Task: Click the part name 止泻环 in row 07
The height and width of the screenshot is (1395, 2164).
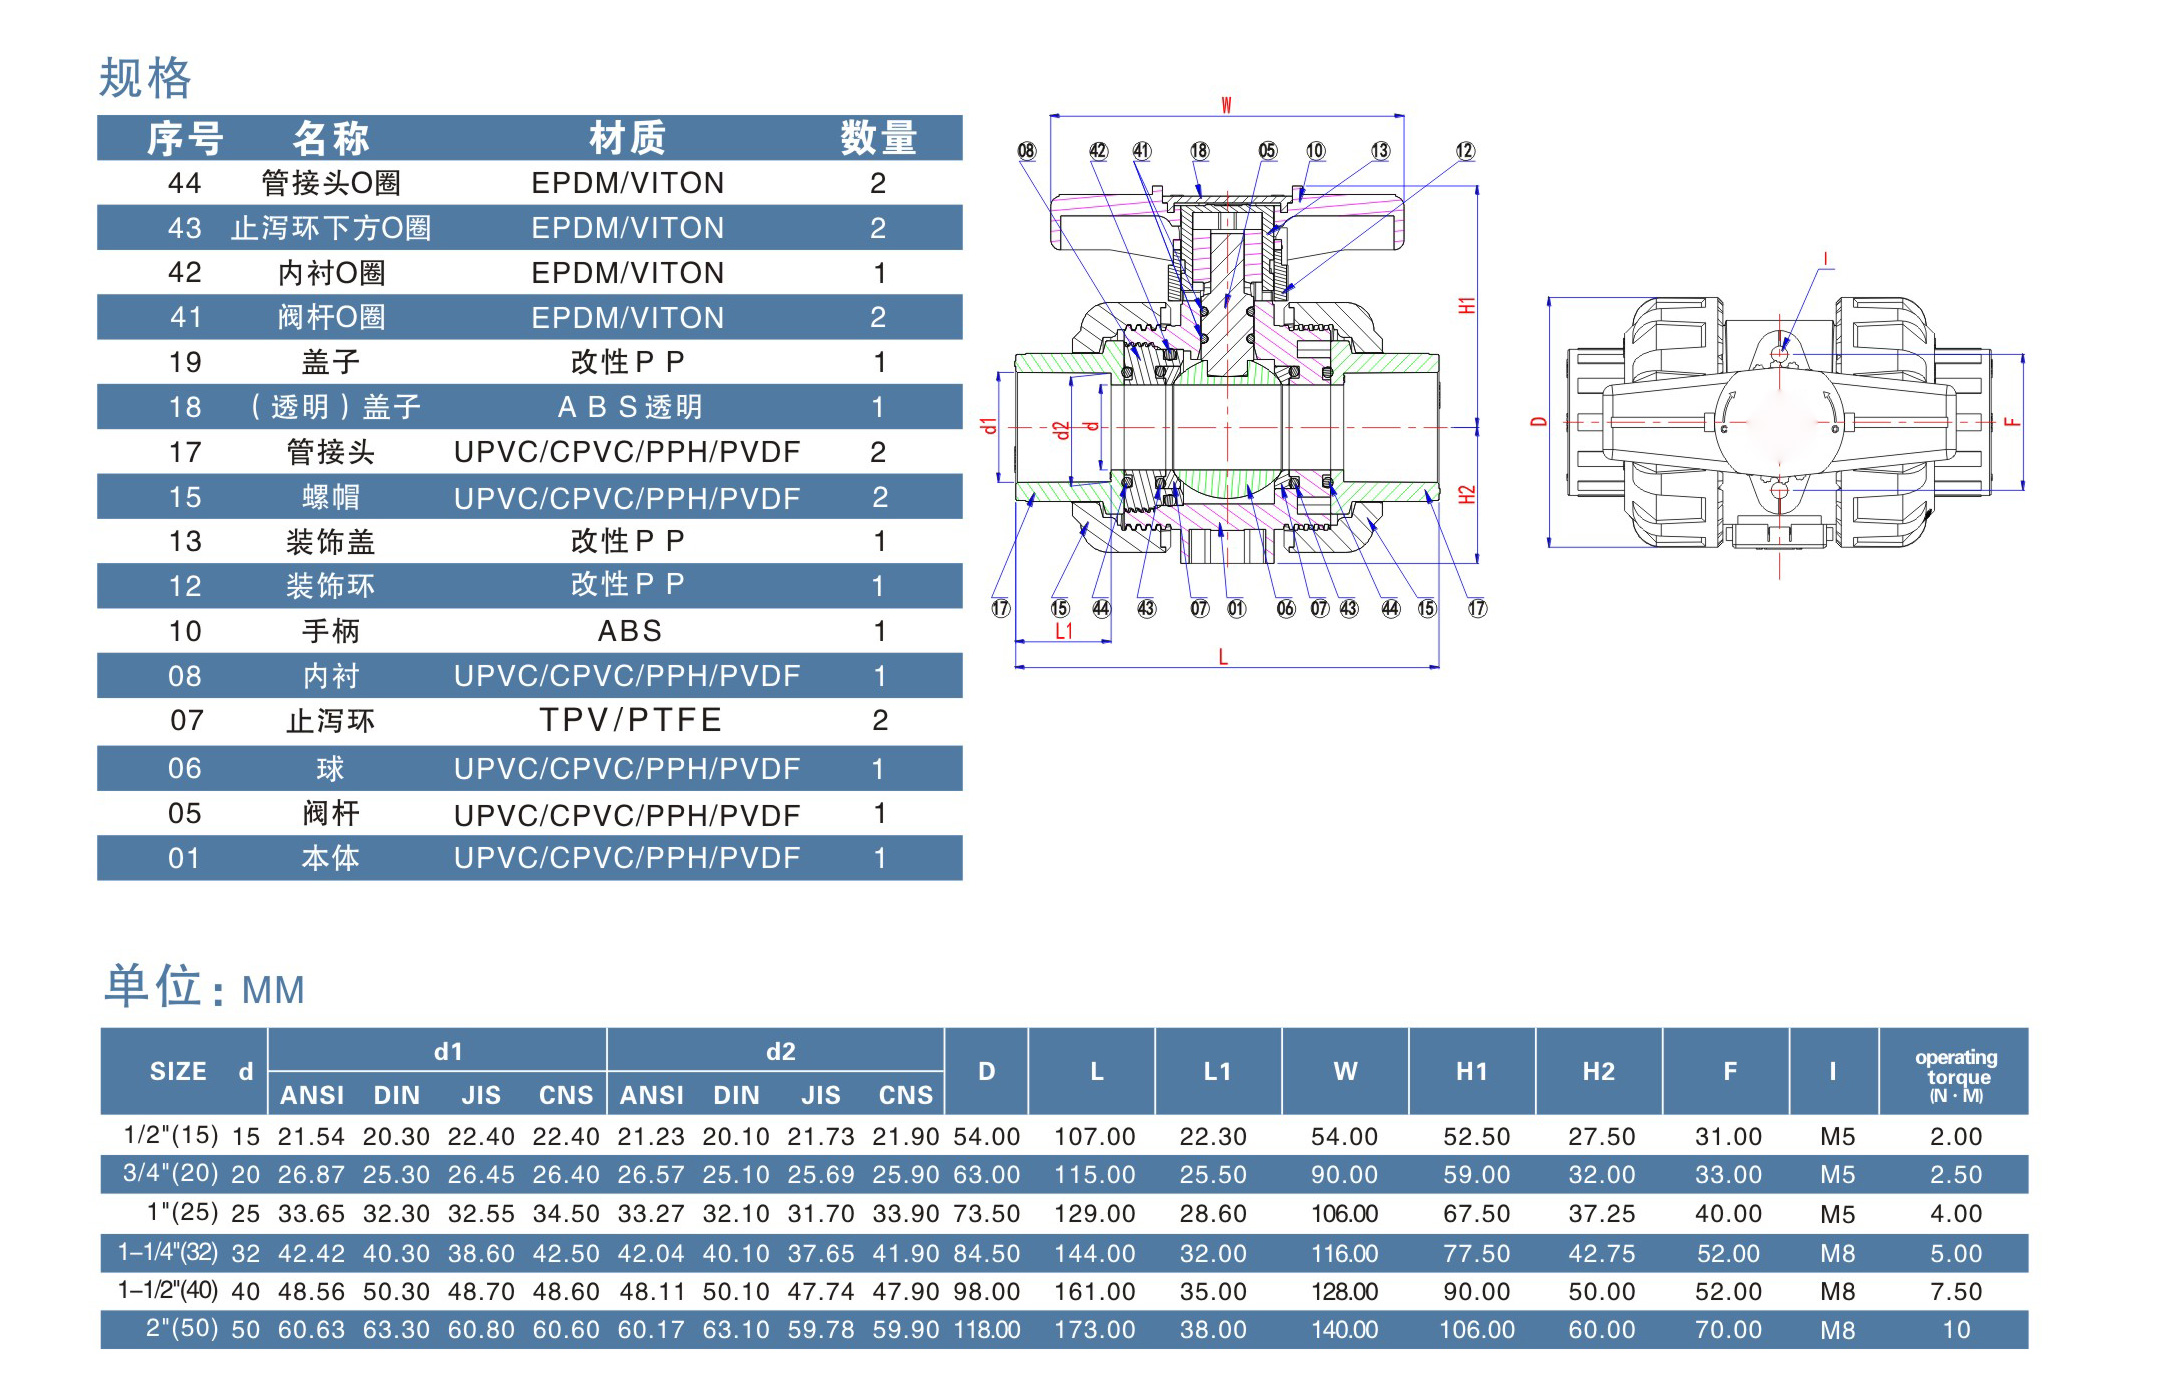Action: point(331,721)
